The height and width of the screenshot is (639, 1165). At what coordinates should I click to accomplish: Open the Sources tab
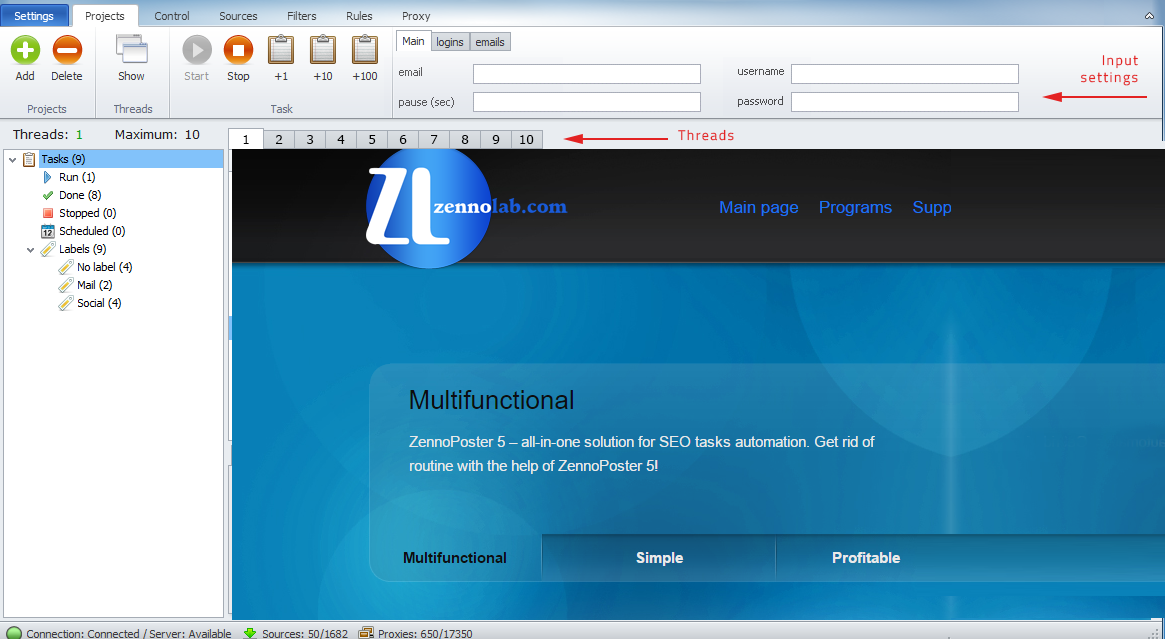[238, 16]
